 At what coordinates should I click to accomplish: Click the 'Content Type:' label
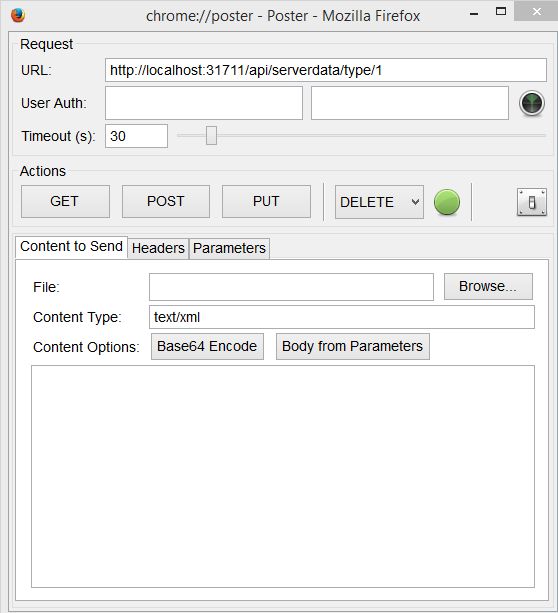[77, 317]
